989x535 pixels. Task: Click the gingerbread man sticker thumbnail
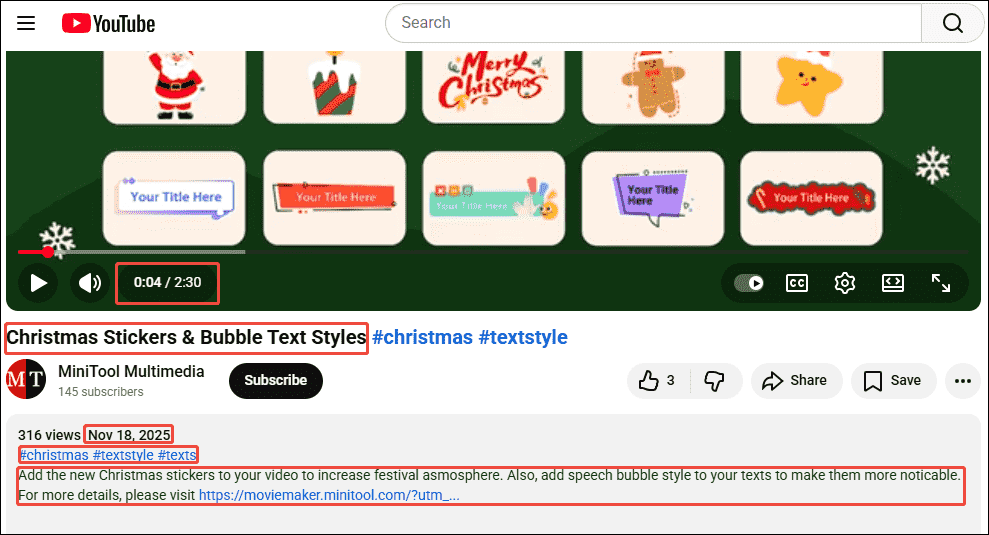coord(652,86)
